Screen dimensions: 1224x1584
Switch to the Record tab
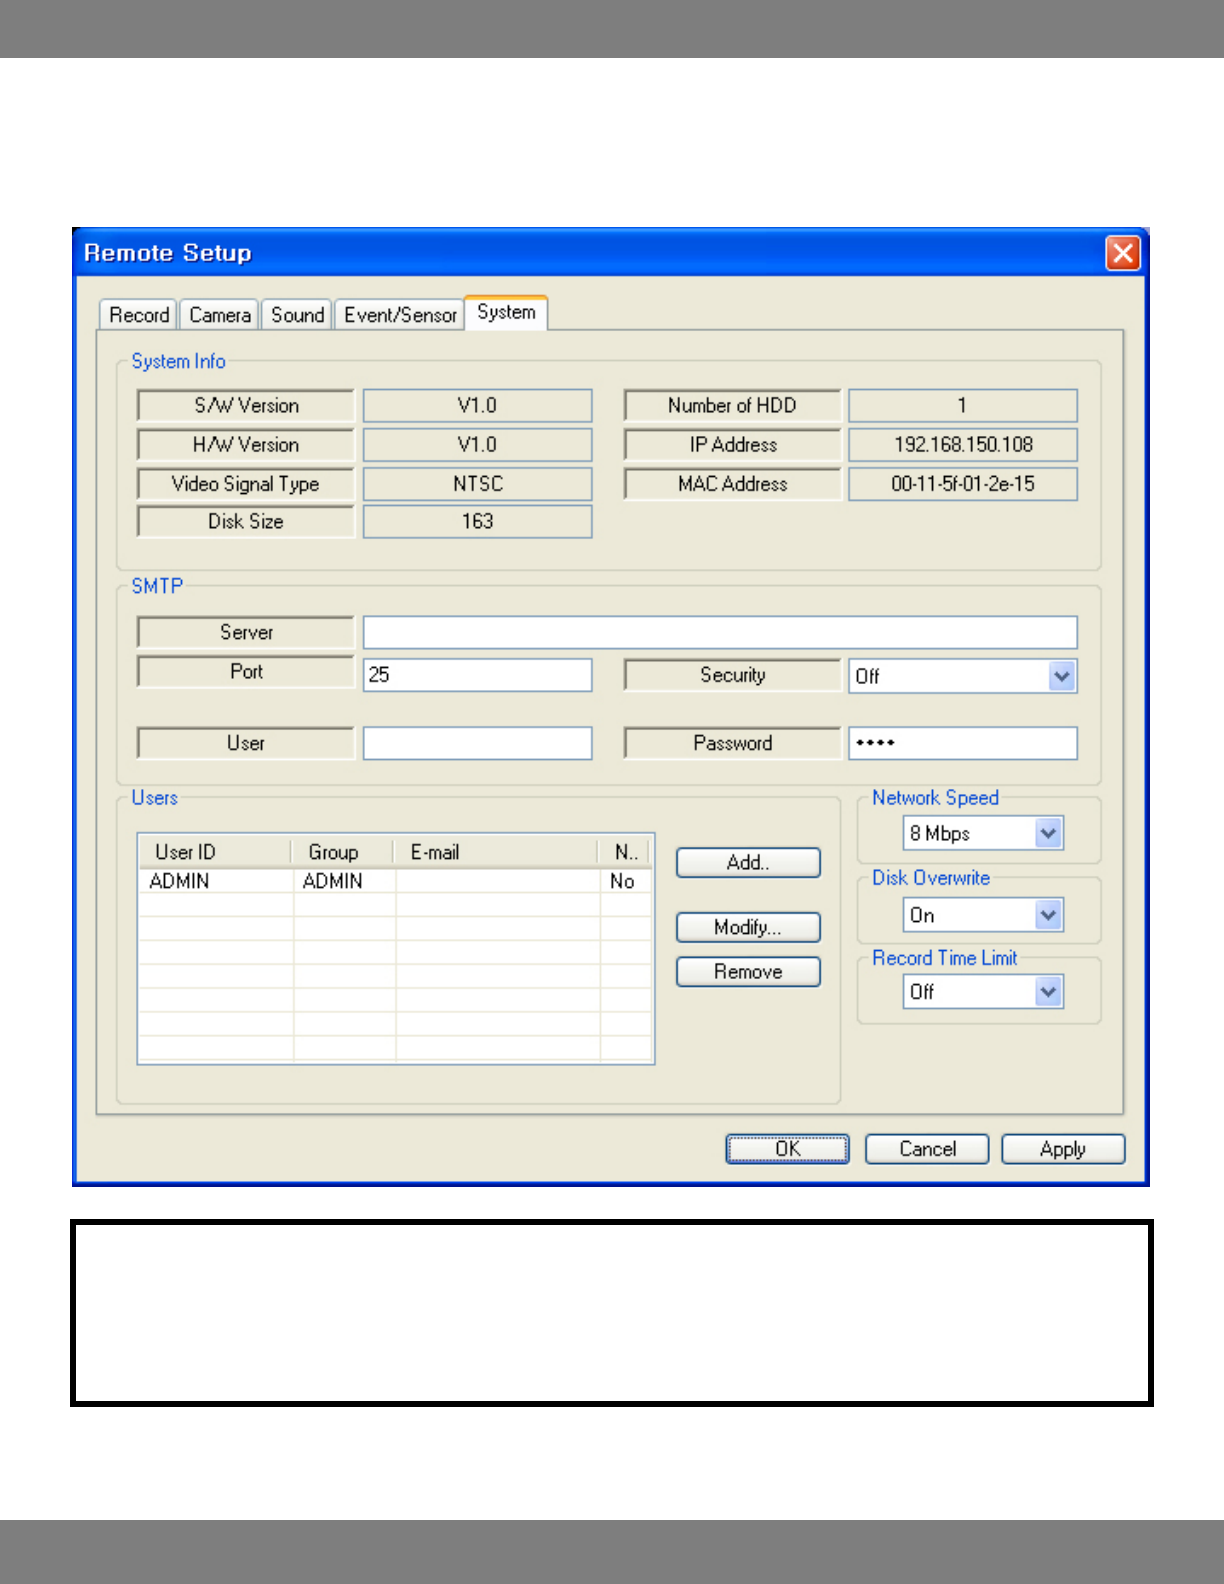coord(139,315)
